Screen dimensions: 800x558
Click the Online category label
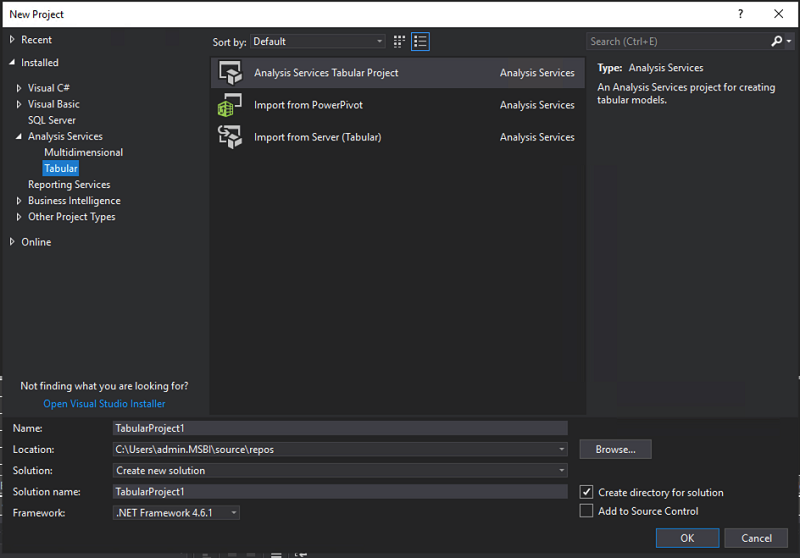click(x=36, y=242)
